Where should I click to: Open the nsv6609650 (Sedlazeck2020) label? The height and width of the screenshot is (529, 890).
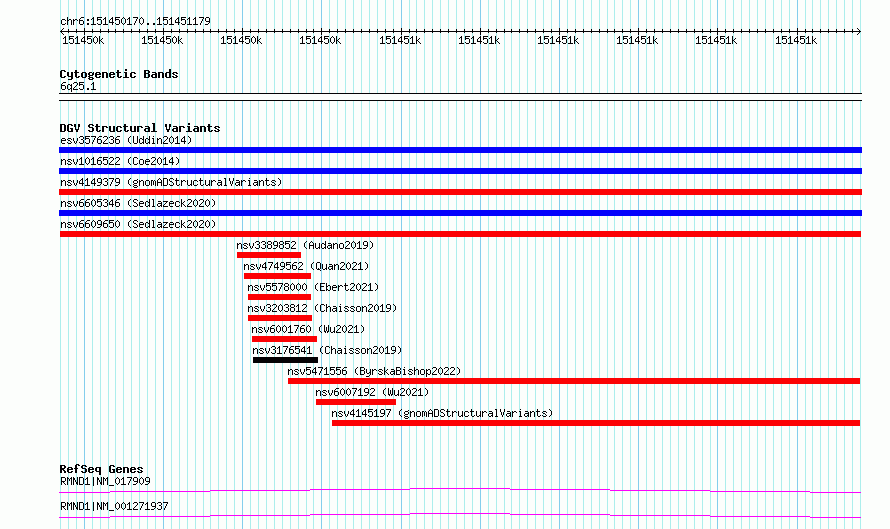pos(138,224)
